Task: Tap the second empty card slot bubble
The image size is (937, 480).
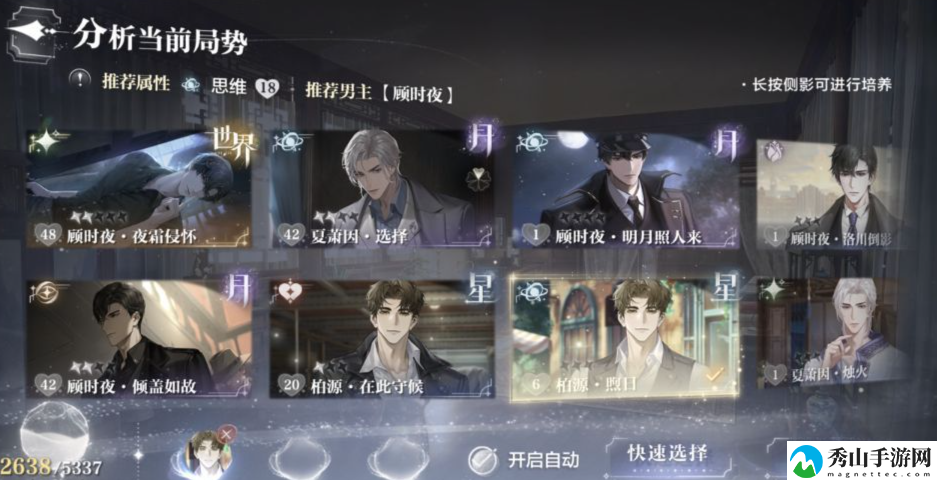Action: tap(300, 458)
